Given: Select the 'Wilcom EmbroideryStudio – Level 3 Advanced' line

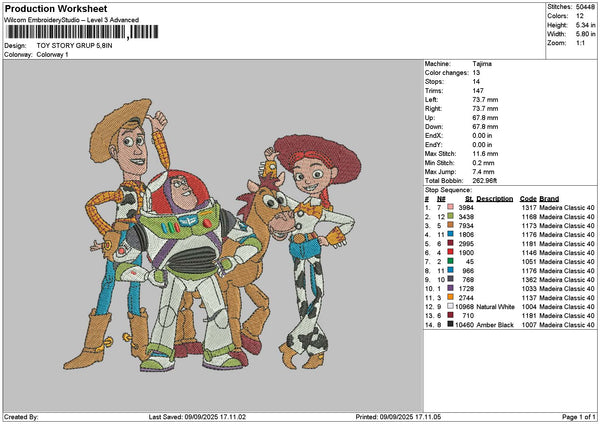Looking at the screenshot, I should click(72, 20).
